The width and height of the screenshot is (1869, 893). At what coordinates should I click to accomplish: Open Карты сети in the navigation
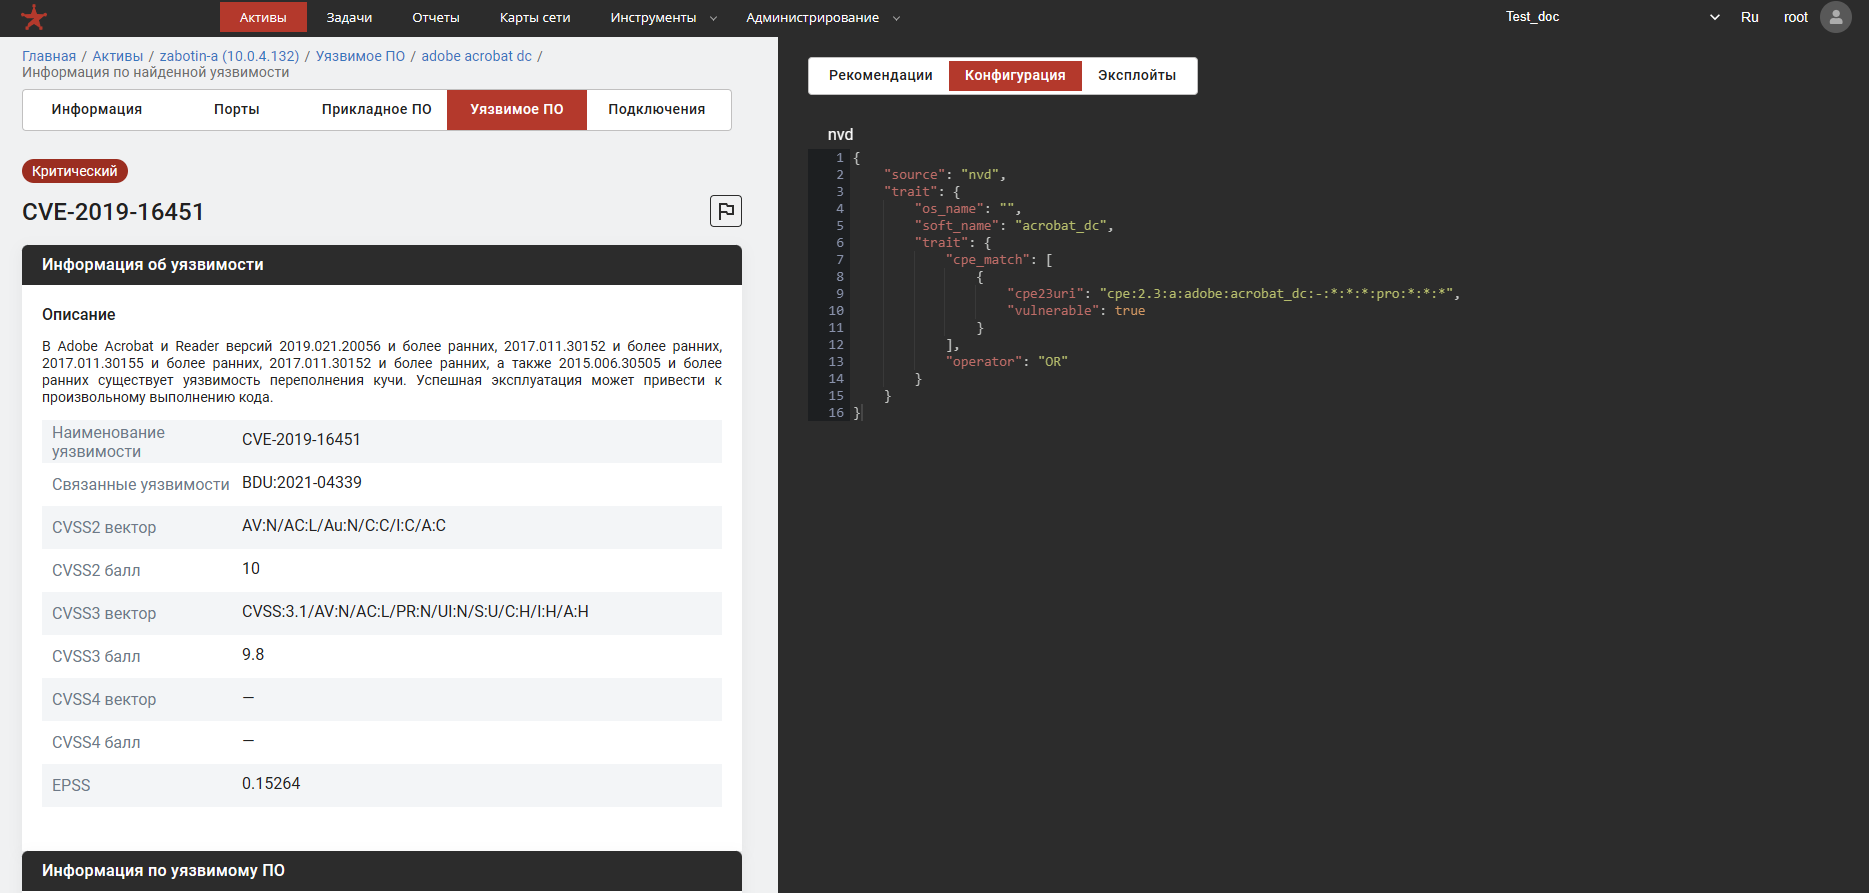(535, 18)
